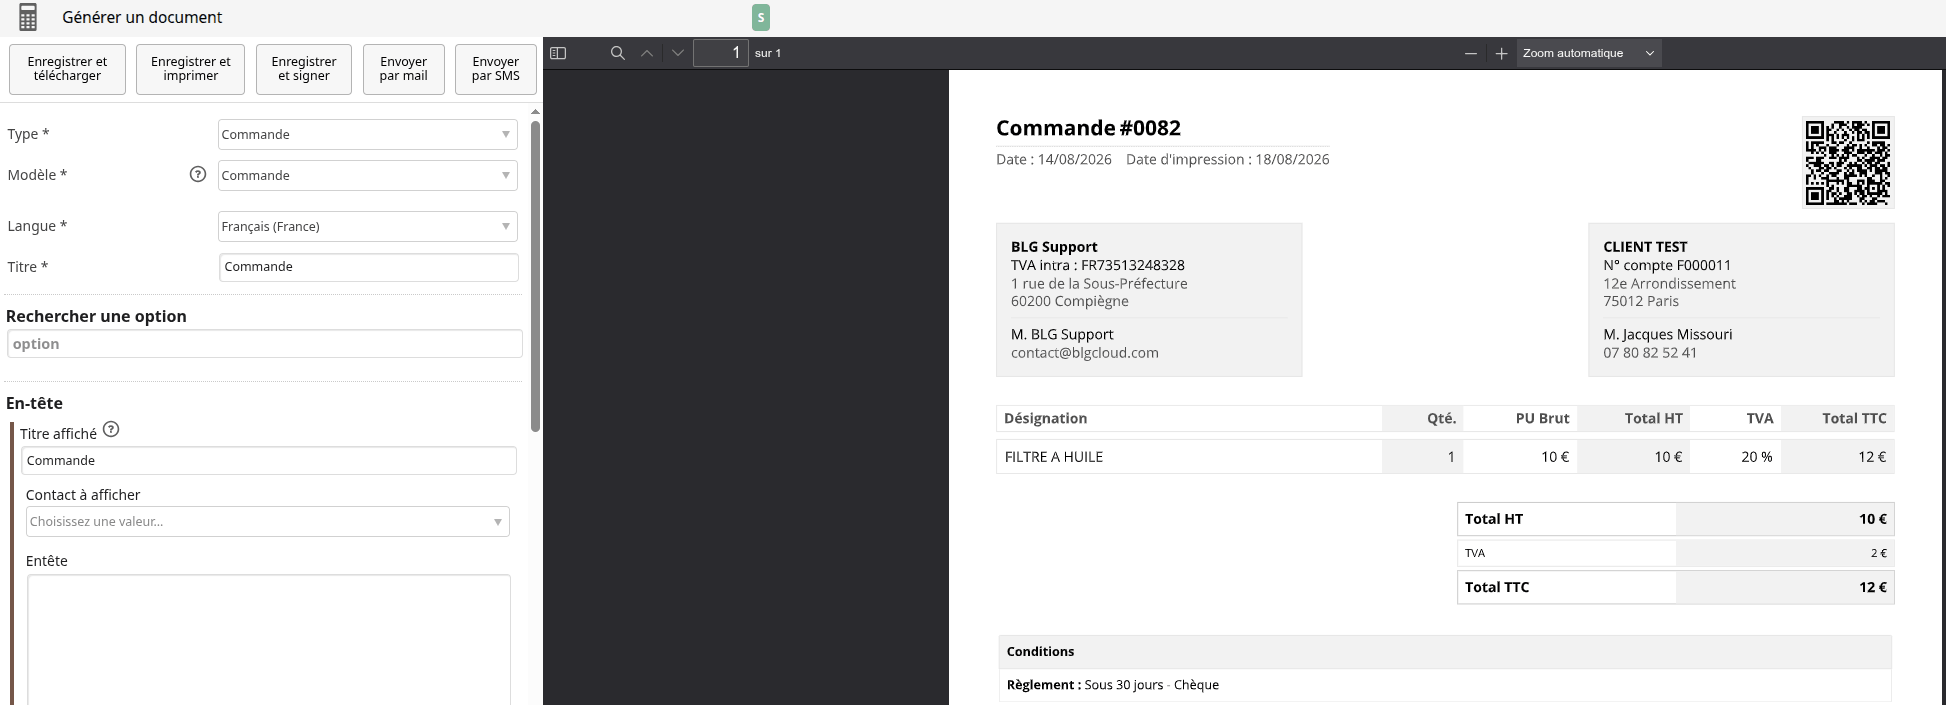Click the Conditions section header
This screenshot has width=1946, height=705.
(x=1040, y=651)
